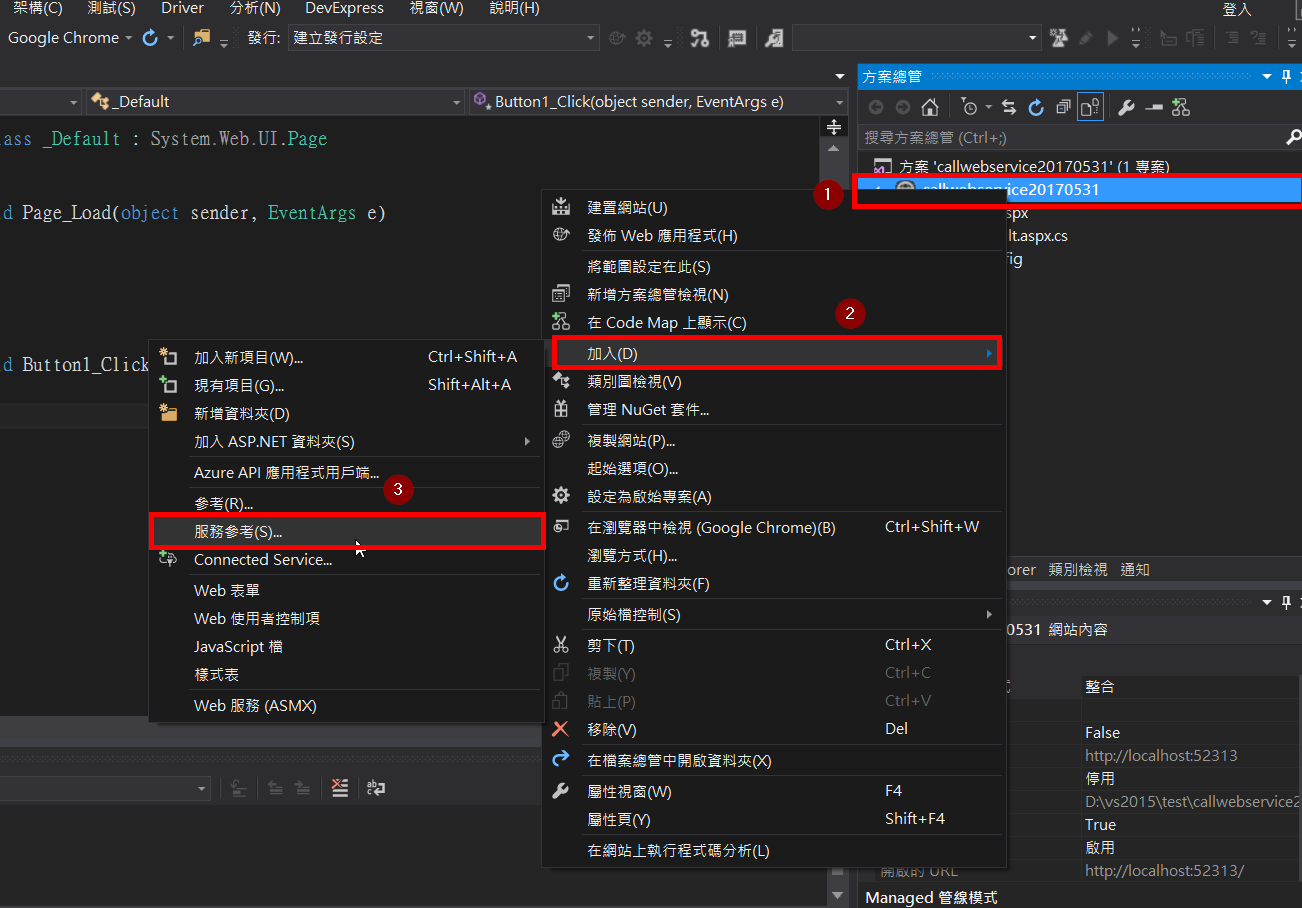Toggle the show all files icon
This screenshot has height=908, width=1302.
pos(1090,107)
